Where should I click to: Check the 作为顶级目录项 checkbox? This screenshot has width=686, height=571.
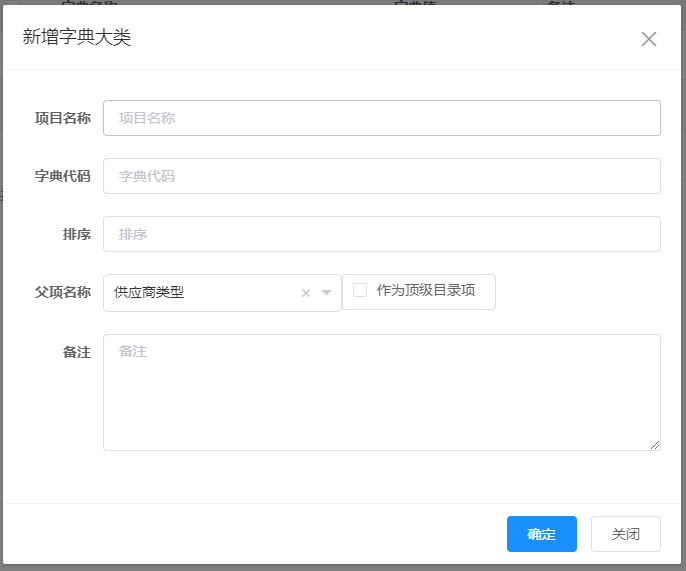360,290
